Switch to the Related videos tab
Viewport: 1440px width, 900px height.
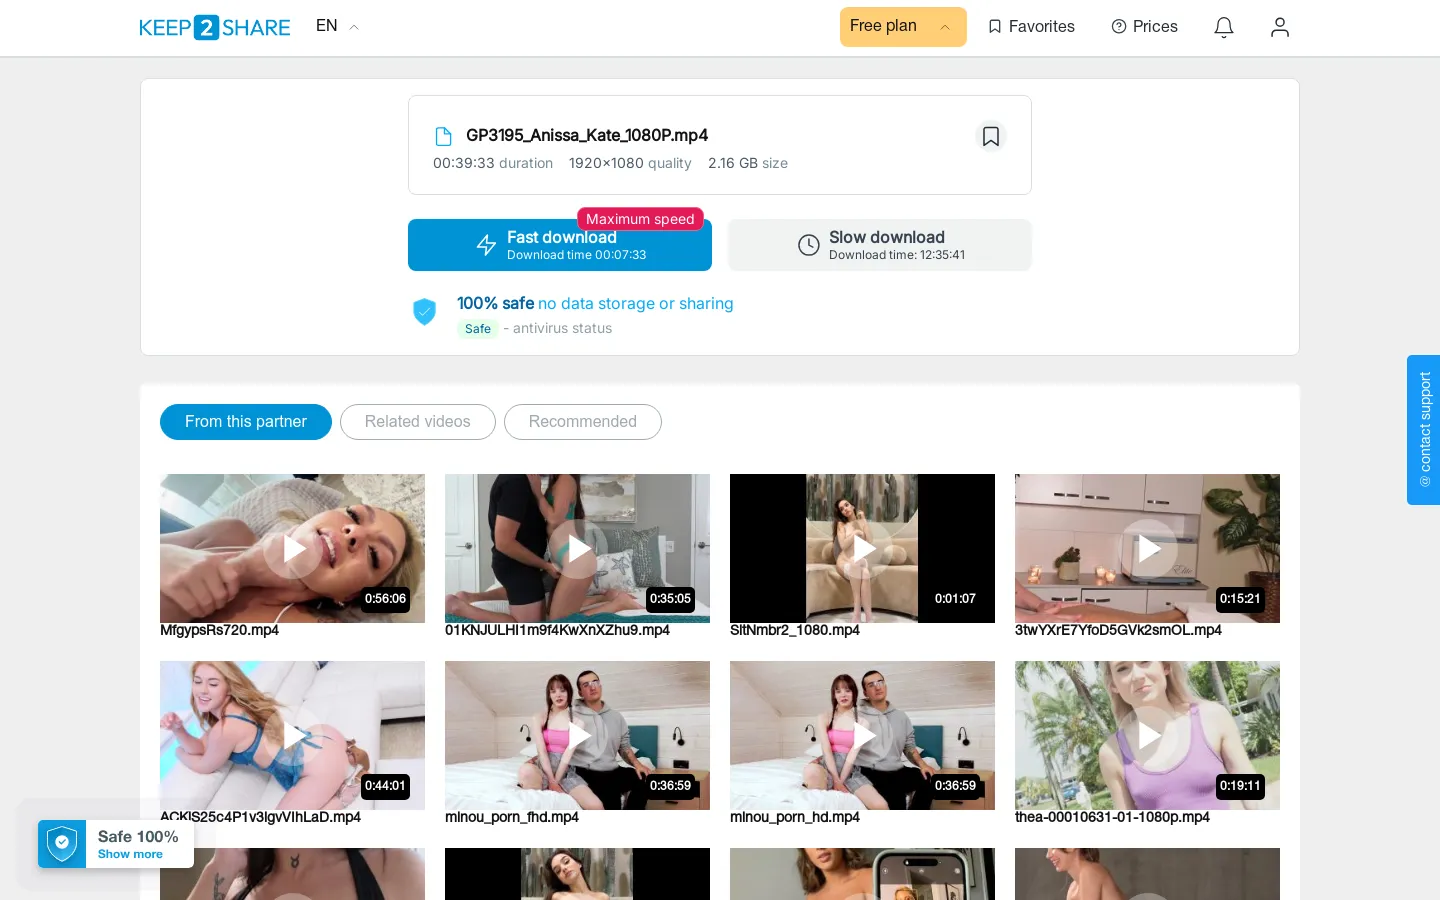point(418,422)
